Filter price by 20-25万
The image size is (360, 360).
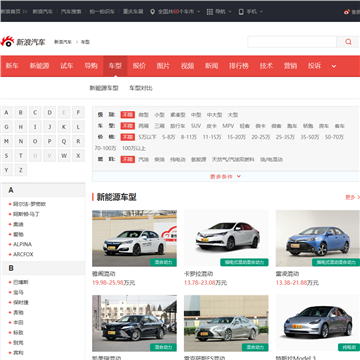[x=261, y=137]
